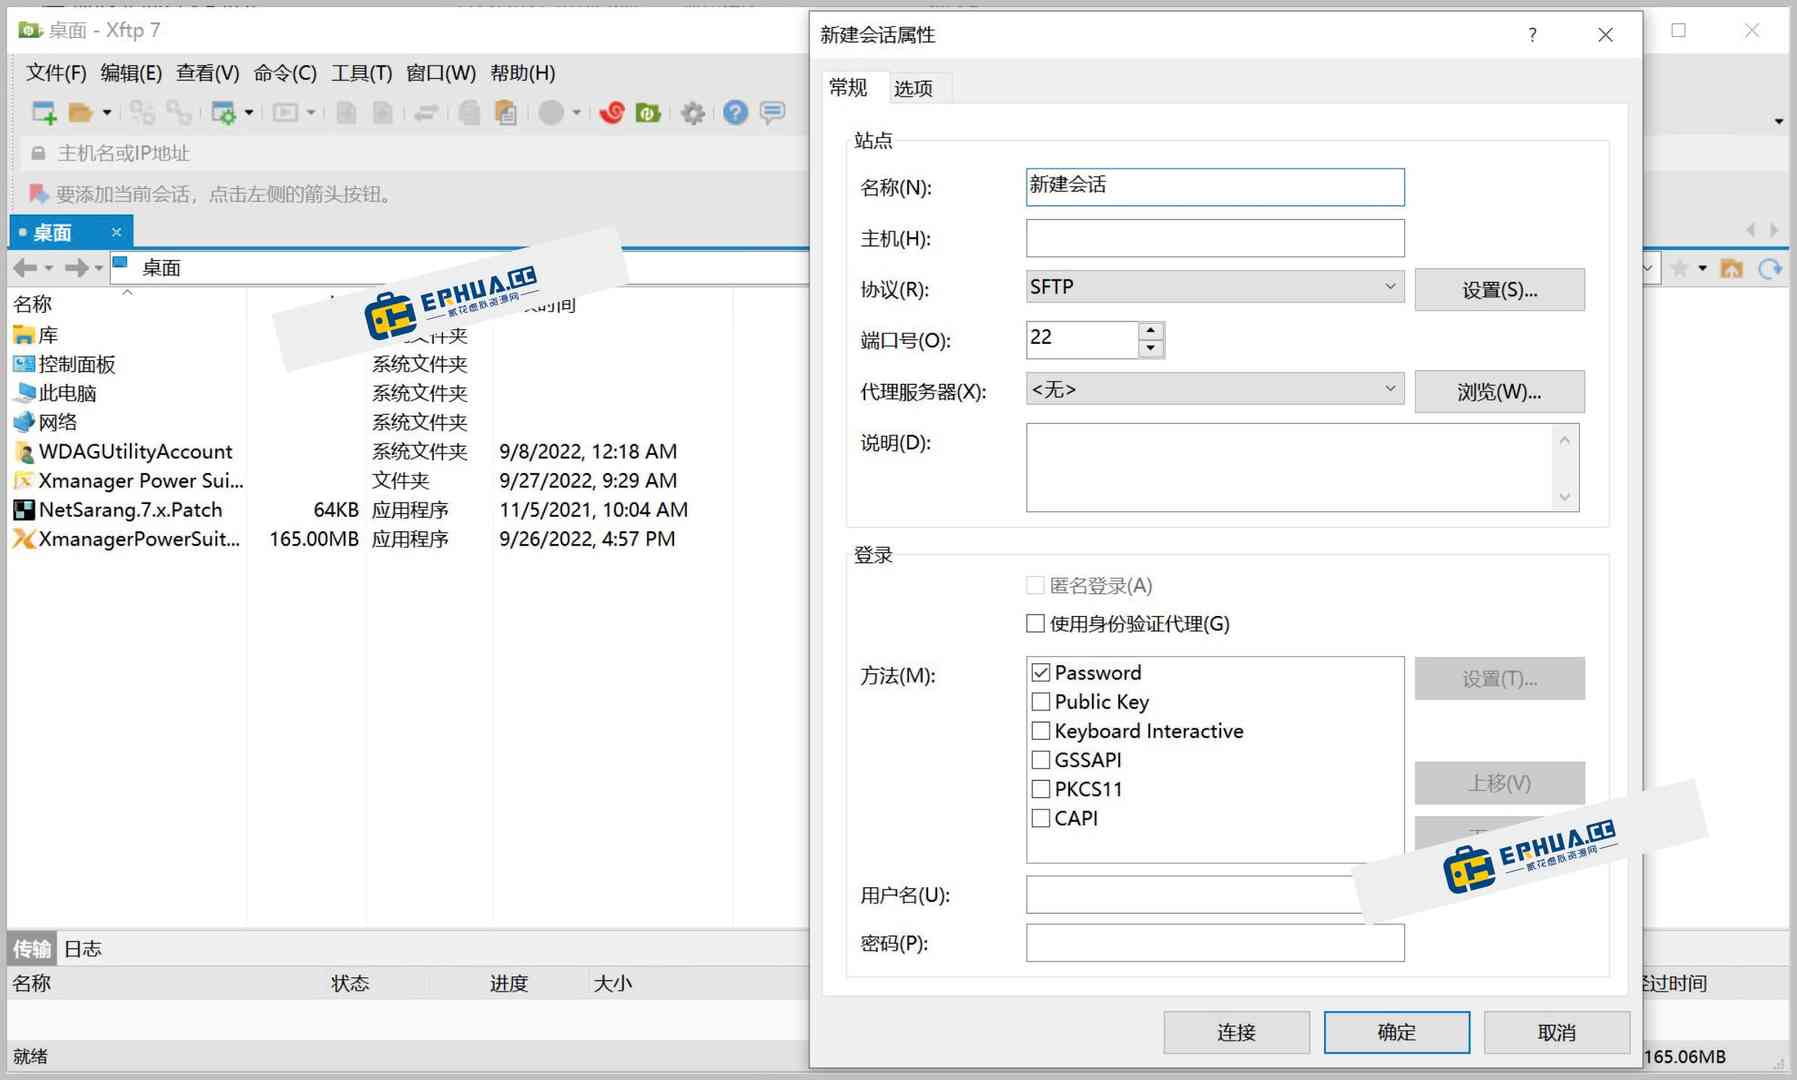
Task: Click the Refresh icon at path bar right
Action: 1770,268
